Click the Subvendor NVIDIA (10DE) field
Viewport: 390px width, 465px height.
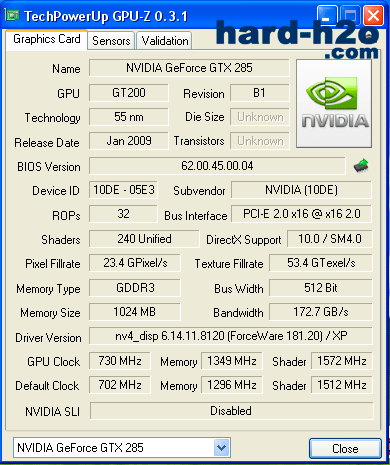click(301, 190)
